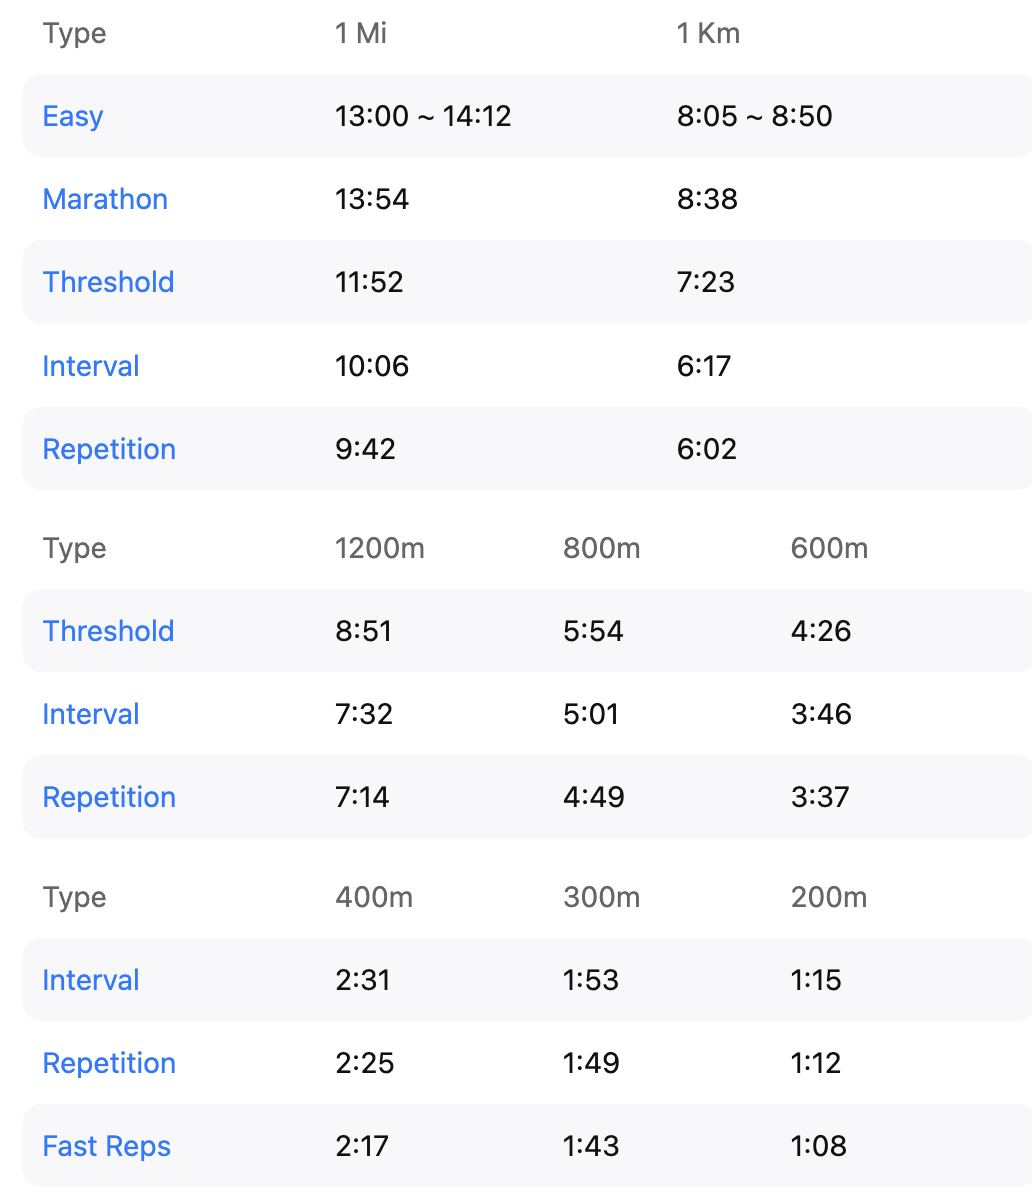Click the Easy 13:00 ~ 14:12 mile pace
1032x1204 pixels.
tap(423, 116)
